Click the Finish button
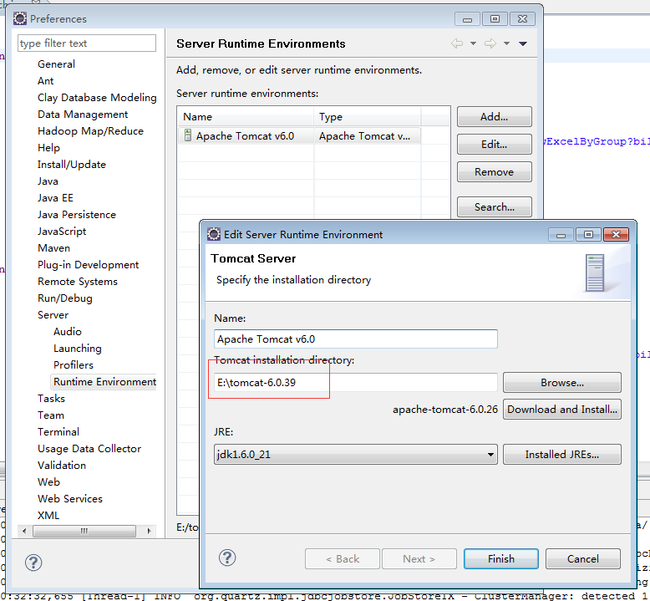 pyautogui.click(x=501, y=559)
